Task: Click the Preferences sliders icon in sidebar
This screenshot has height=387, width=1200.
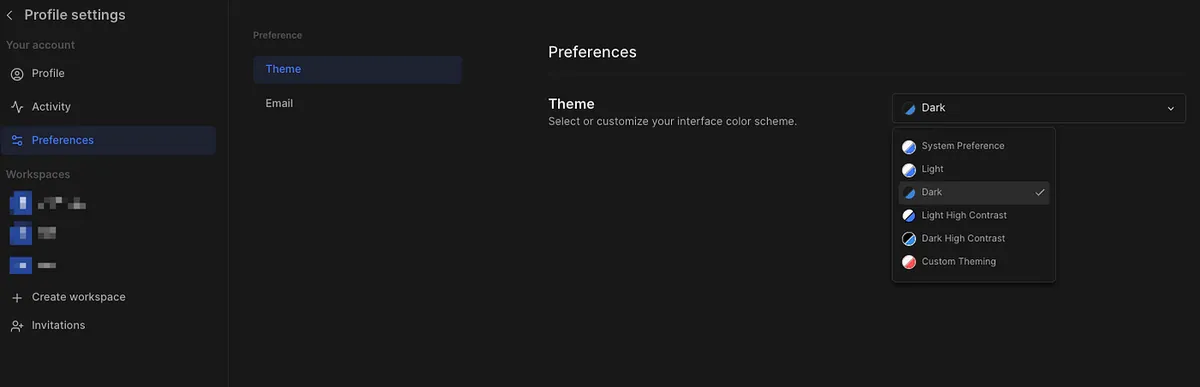Action: (x=17, y=140)
